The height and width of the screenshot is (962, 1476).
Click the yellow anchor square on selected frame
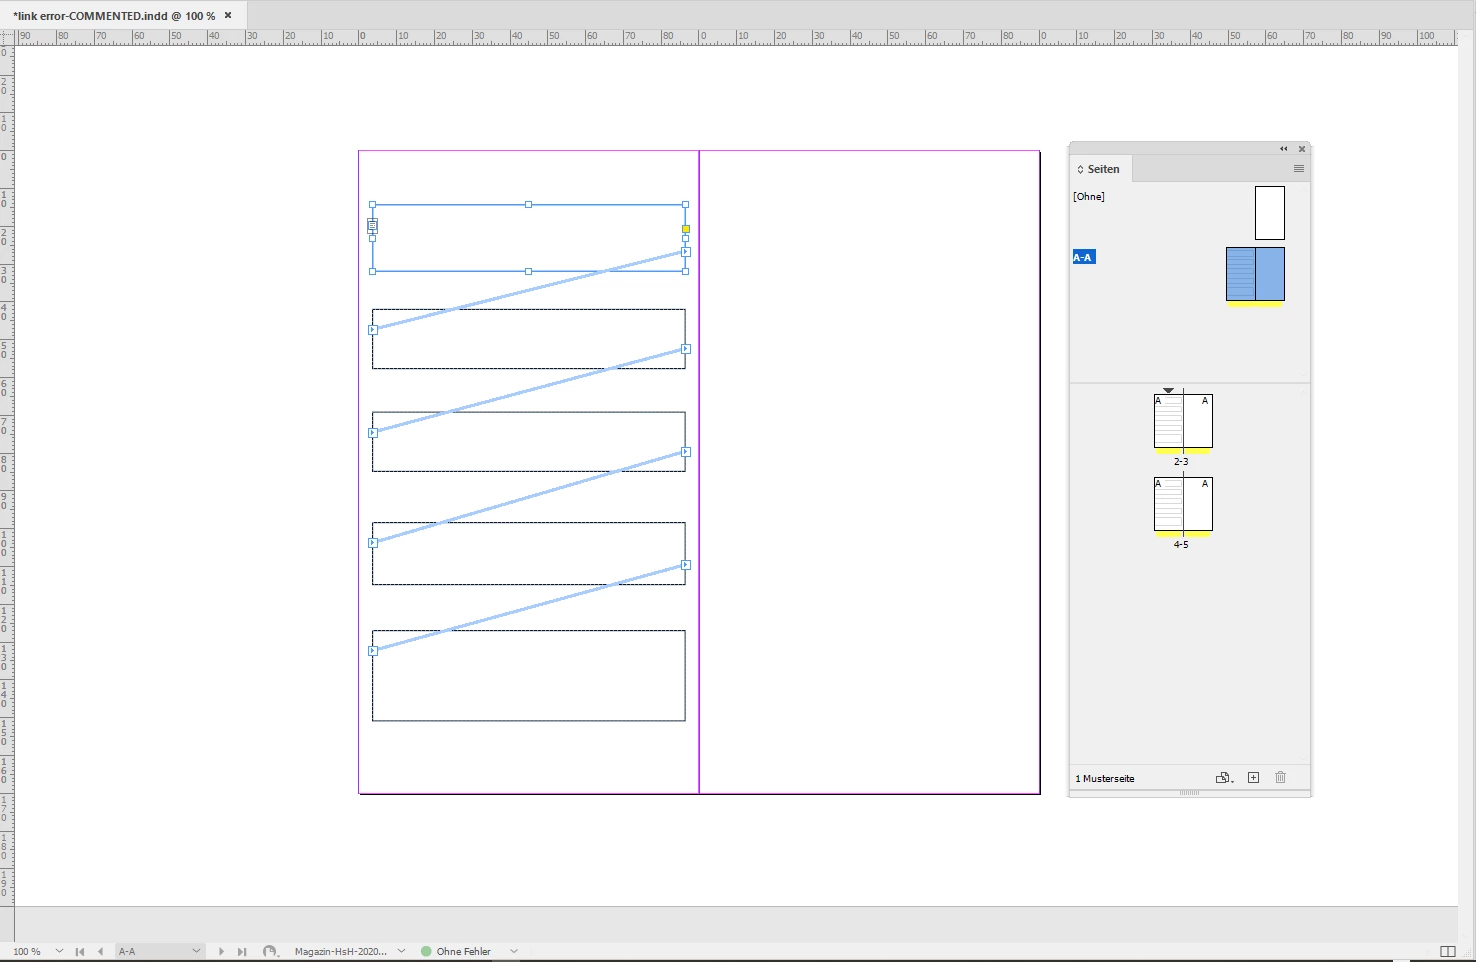pos(686,229)
